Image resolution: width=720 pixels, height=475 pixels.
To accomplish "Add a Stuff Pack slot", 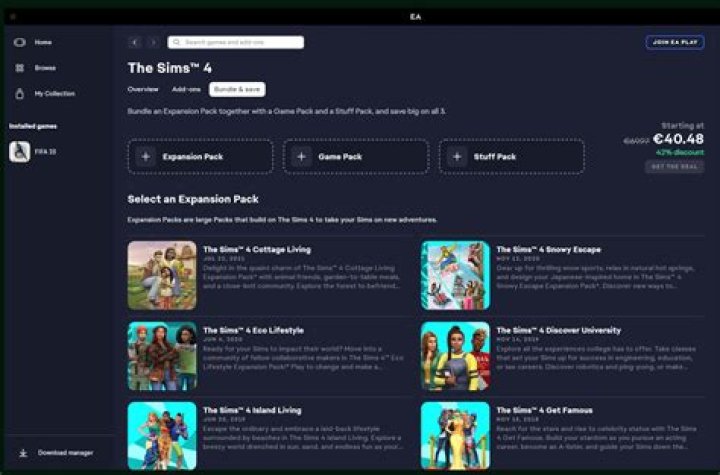I will tap(457, 157).
